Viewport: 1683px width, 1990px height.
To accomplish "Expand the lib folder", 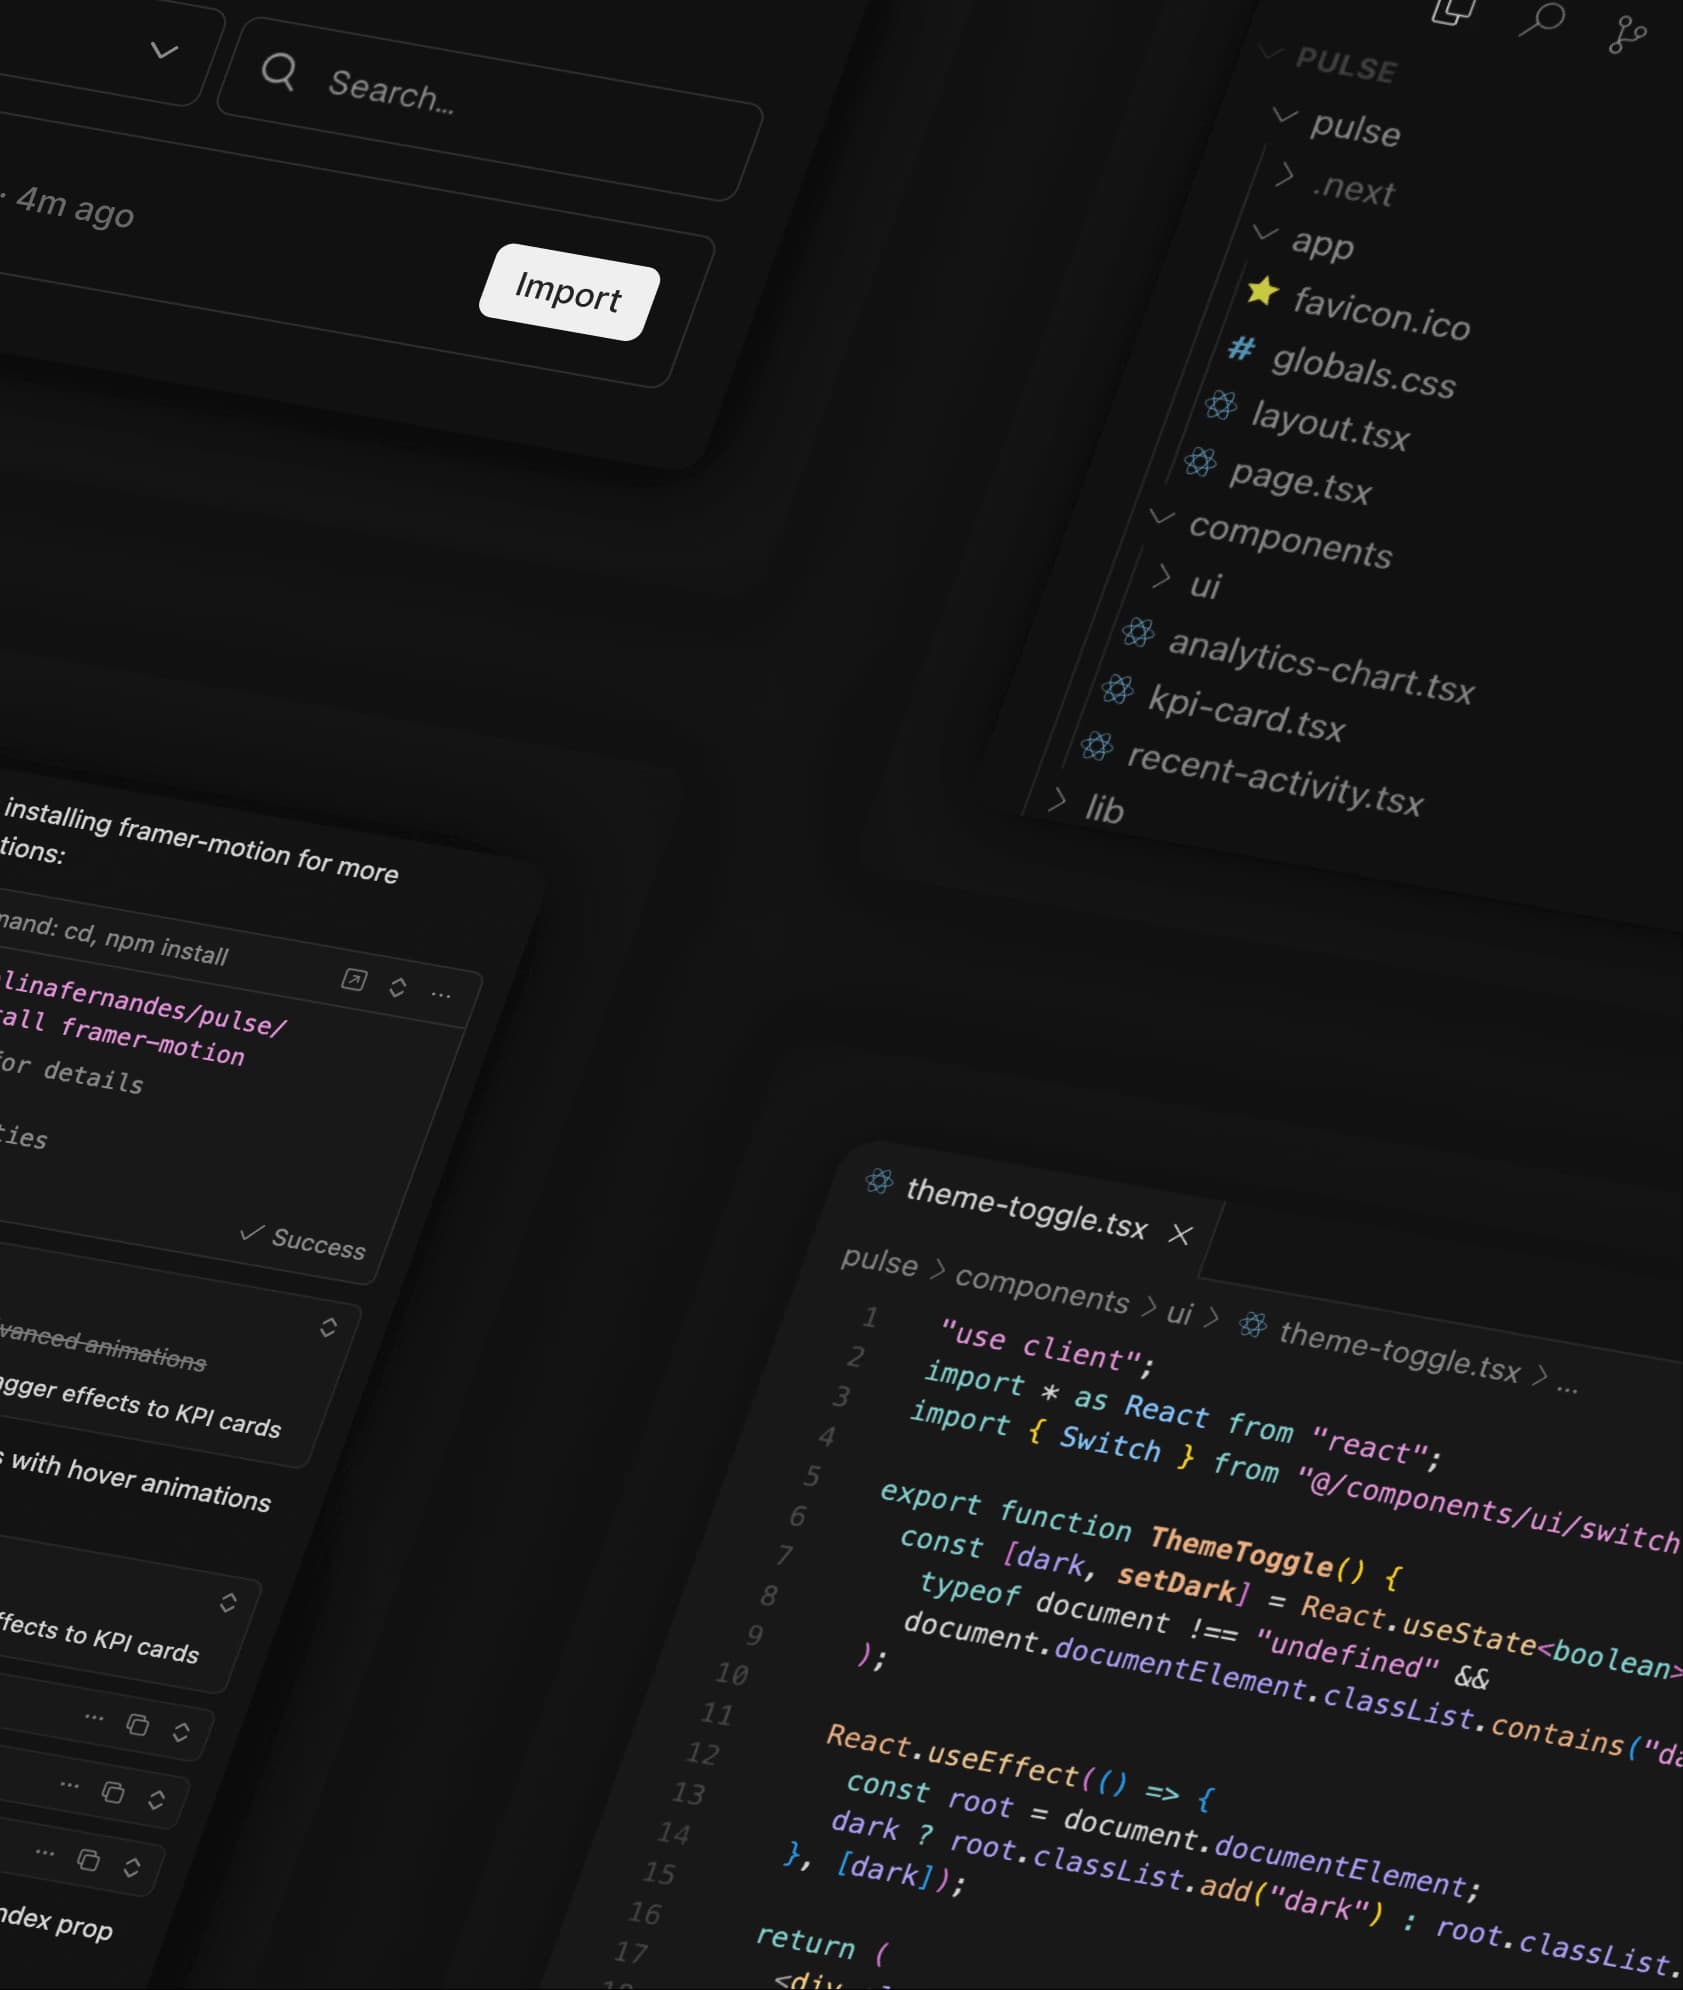I will click(1058, 799).
